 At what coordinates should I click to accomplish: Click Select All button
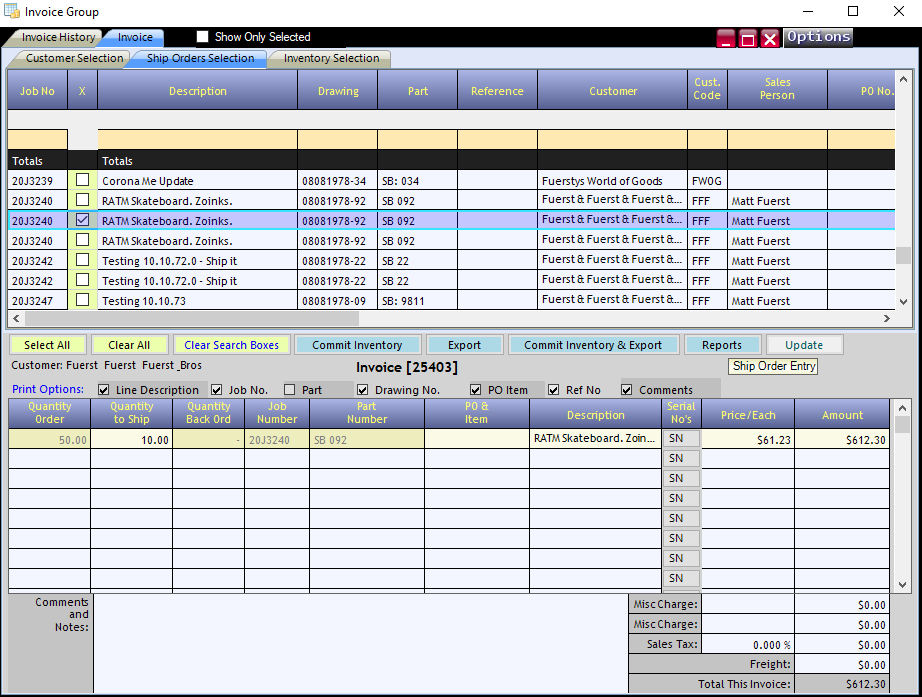pyautogui.click(x=47, y=345)
